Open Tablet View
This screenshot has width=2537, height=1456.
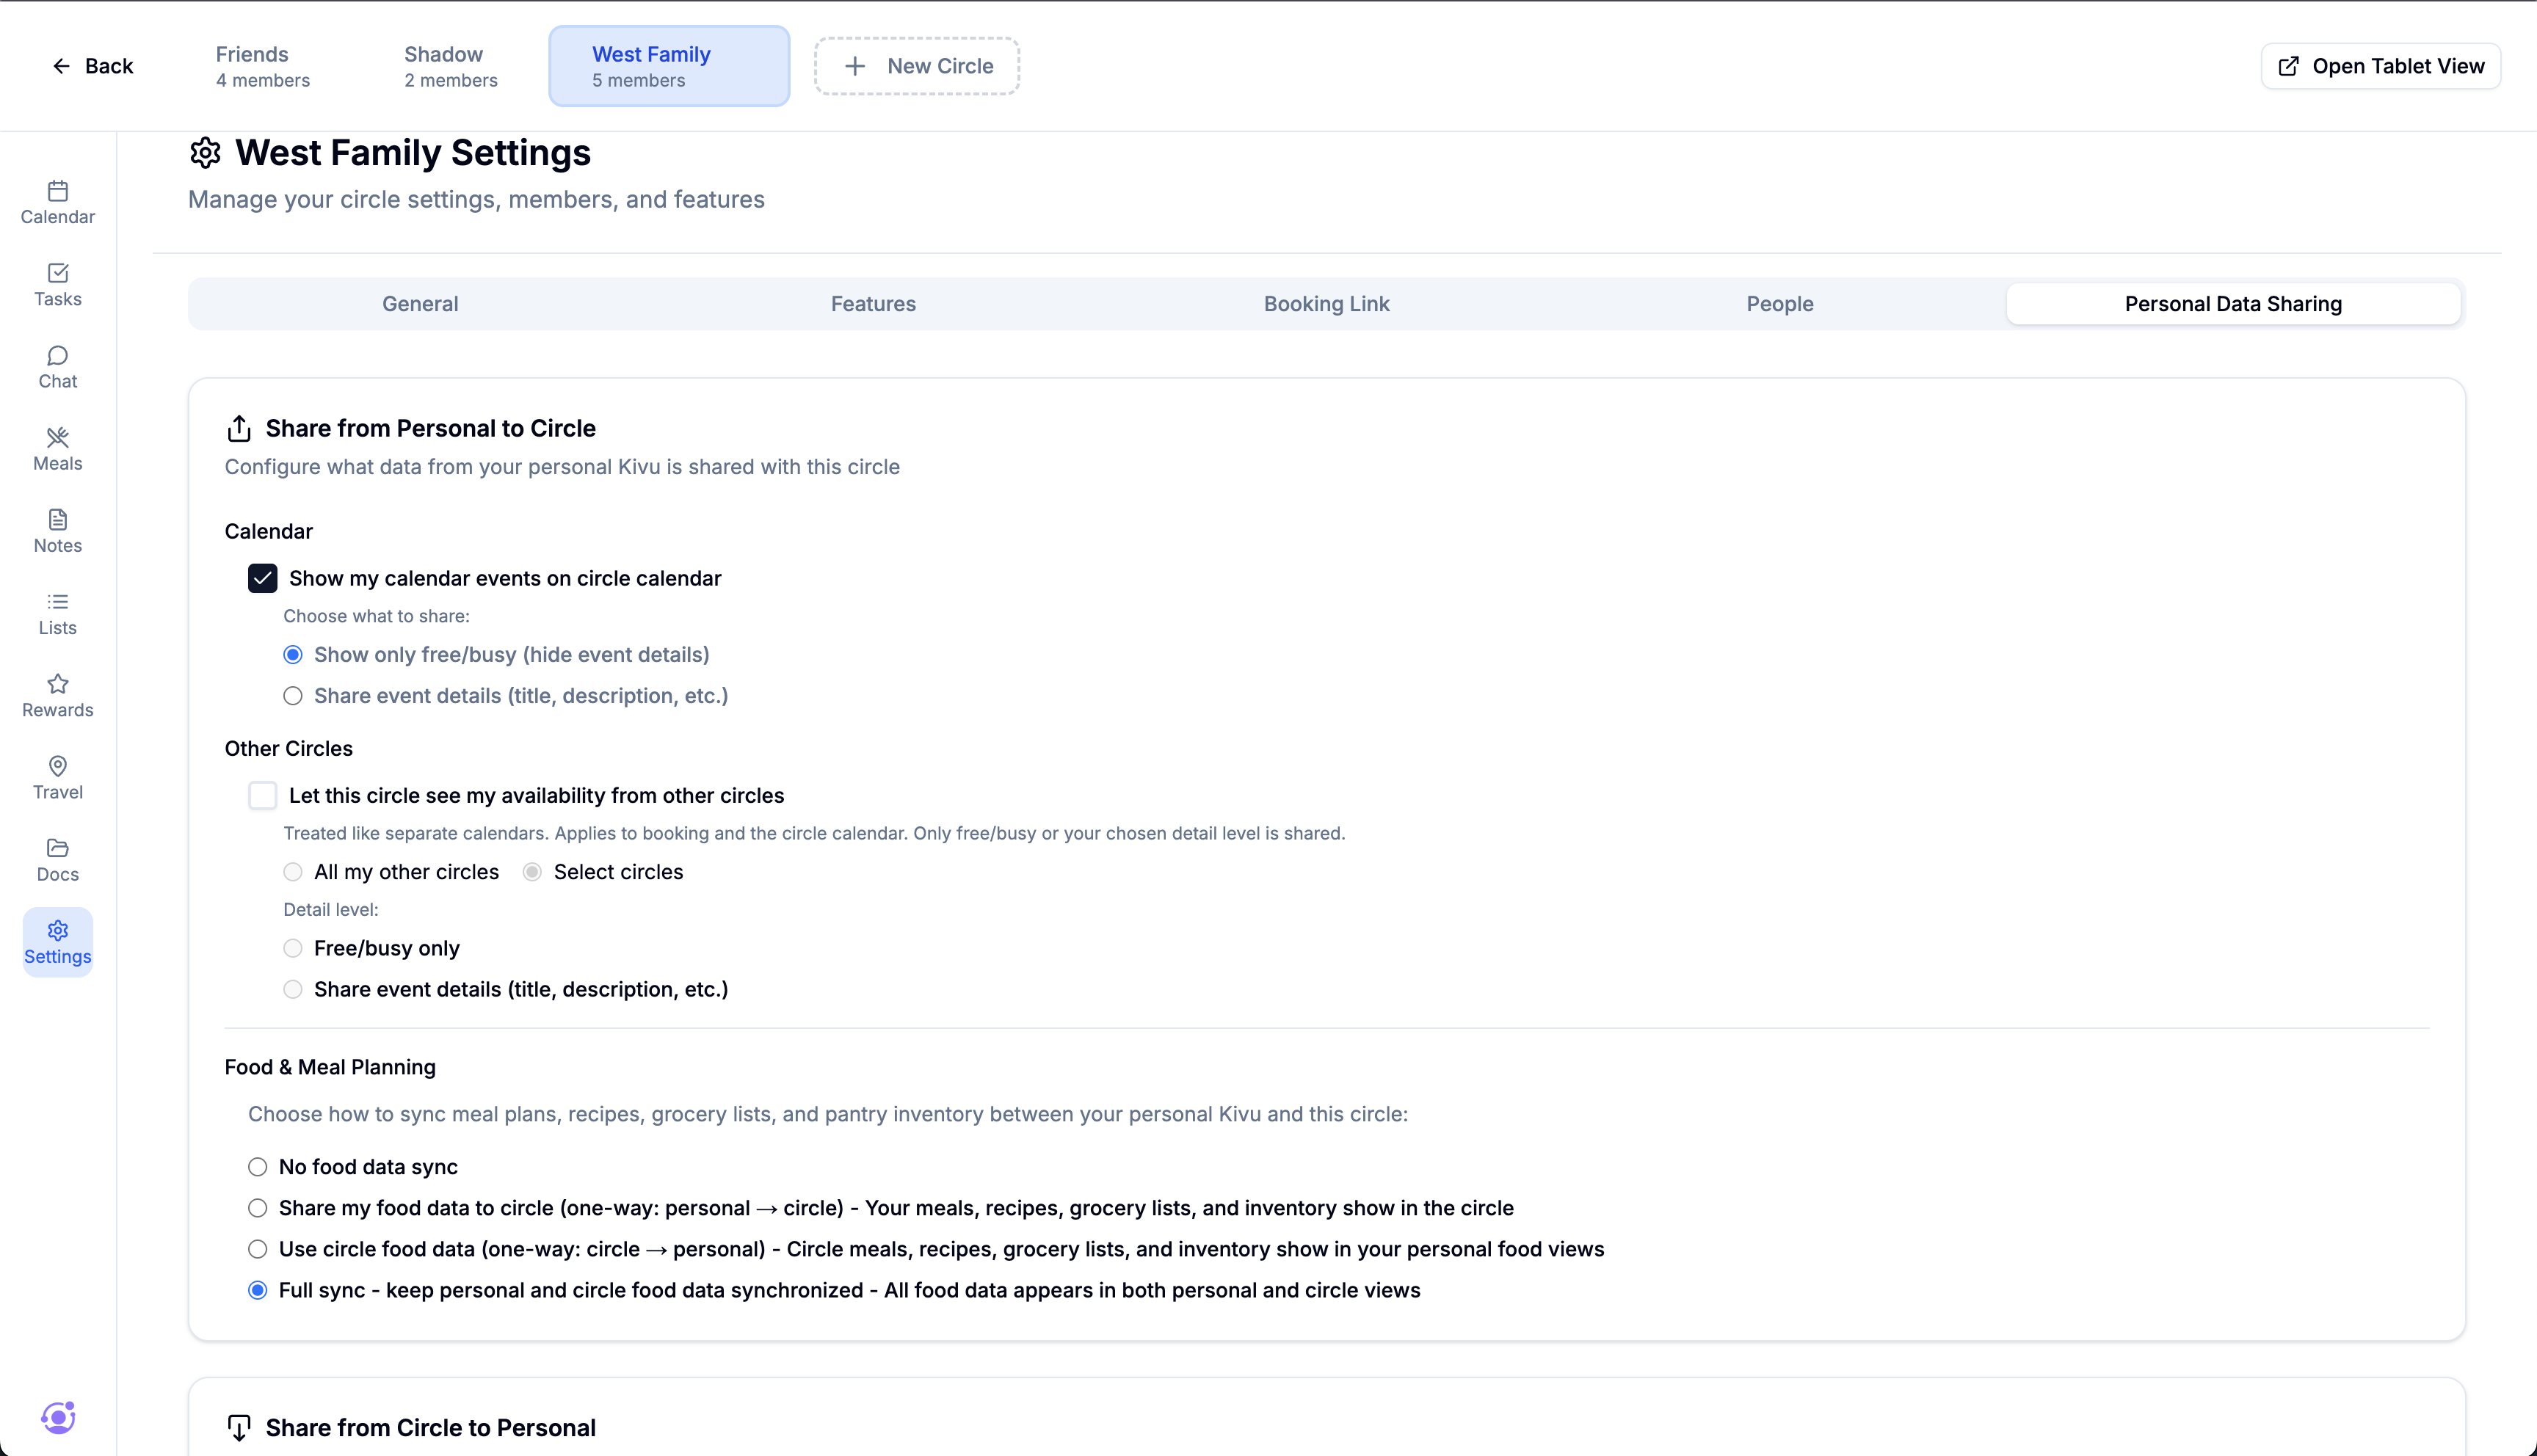pos(2380,65)
